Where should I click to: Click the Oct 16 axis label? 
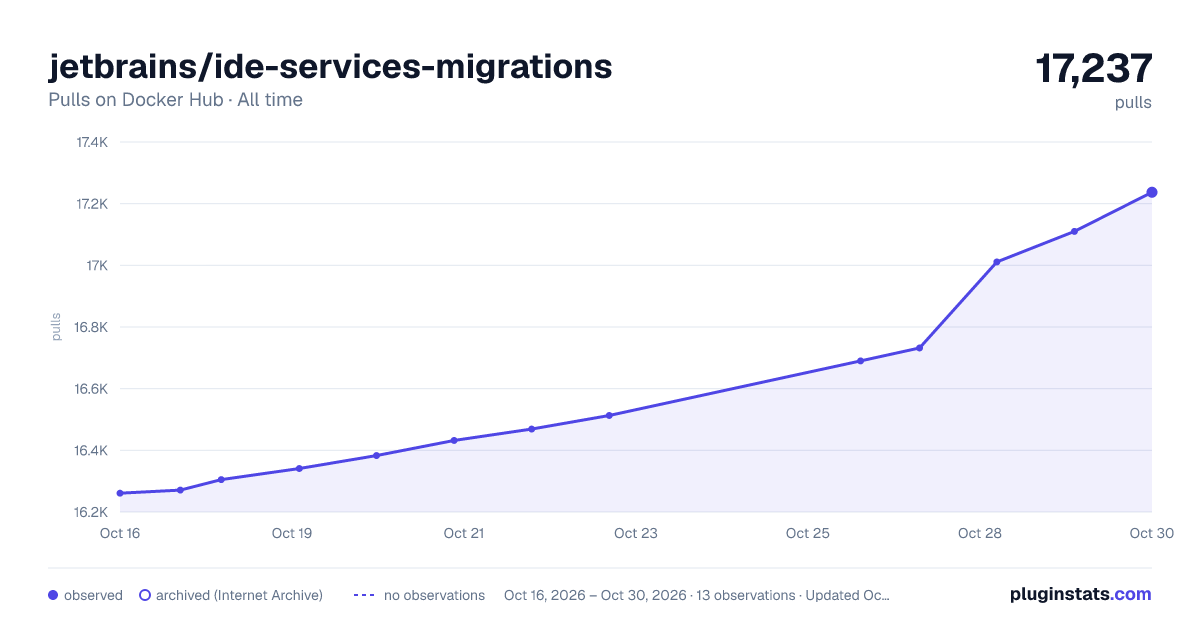tap(120, 533)
